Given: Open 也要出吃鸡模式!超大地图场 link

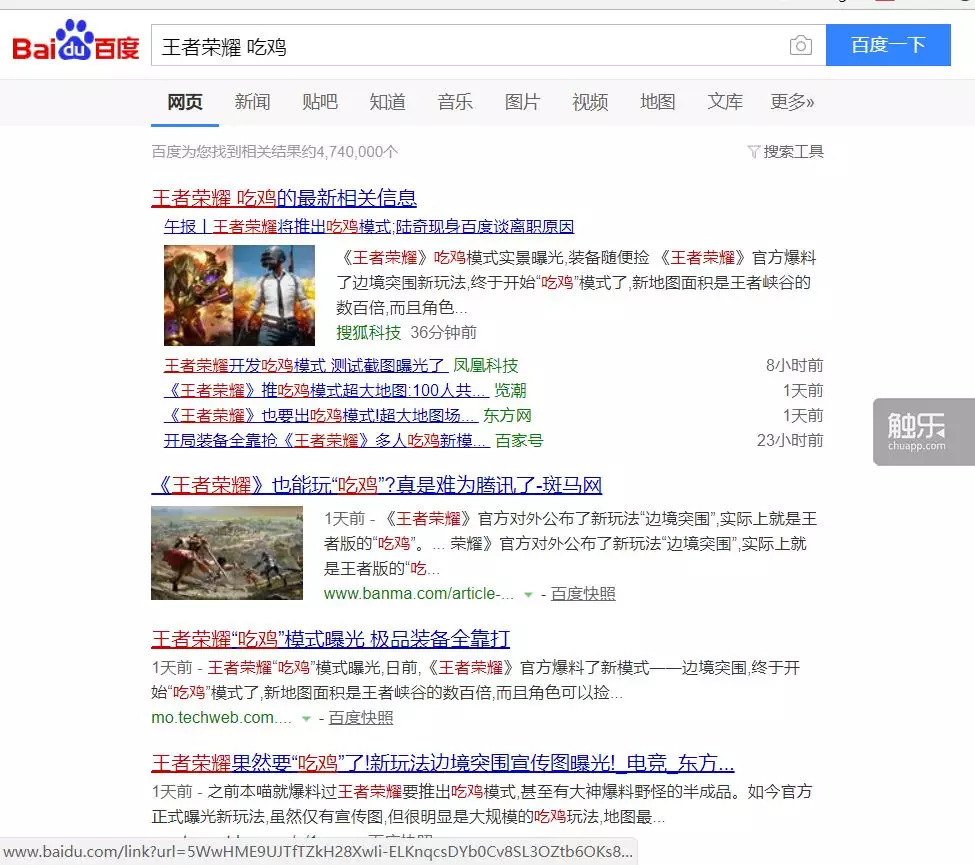Looking at the screenshot, I should (x=321, y=415).
